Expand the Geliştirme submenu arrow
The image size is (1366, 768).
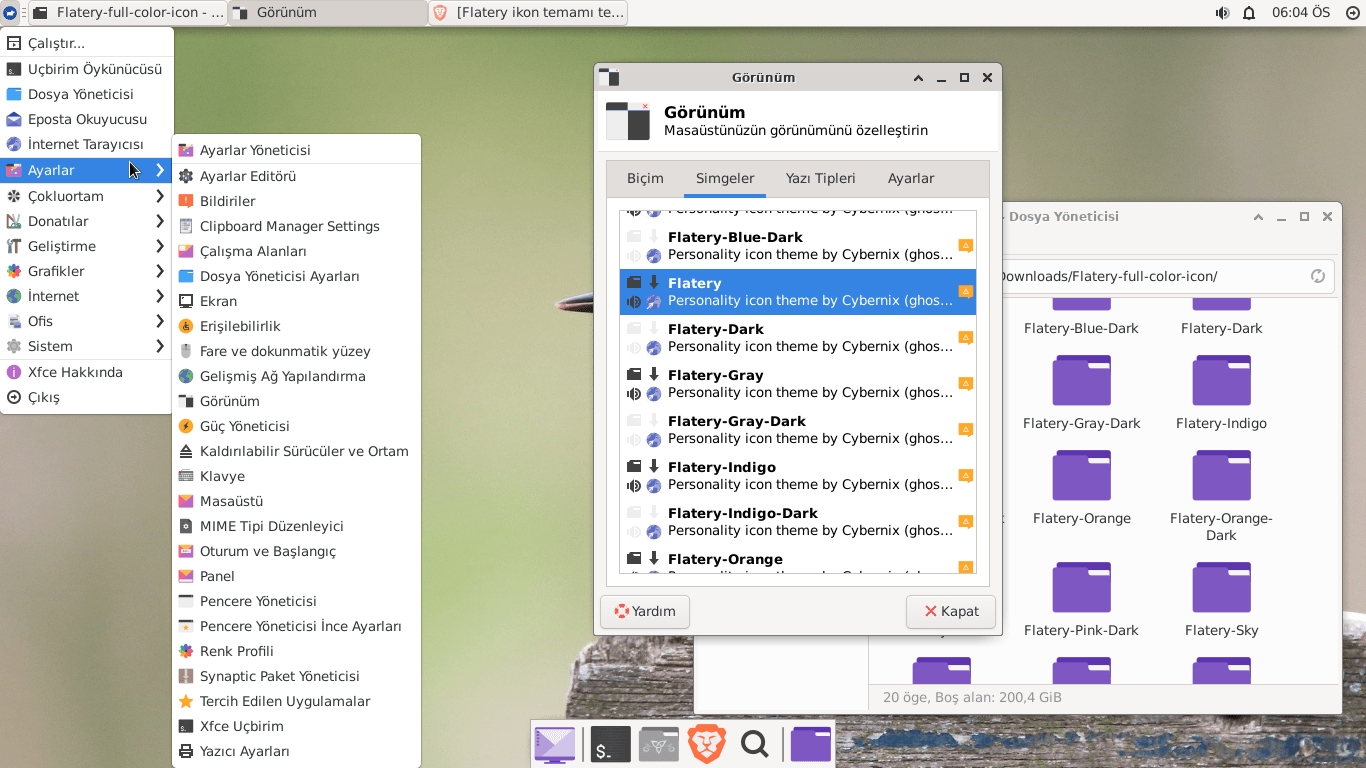point(160,246)
